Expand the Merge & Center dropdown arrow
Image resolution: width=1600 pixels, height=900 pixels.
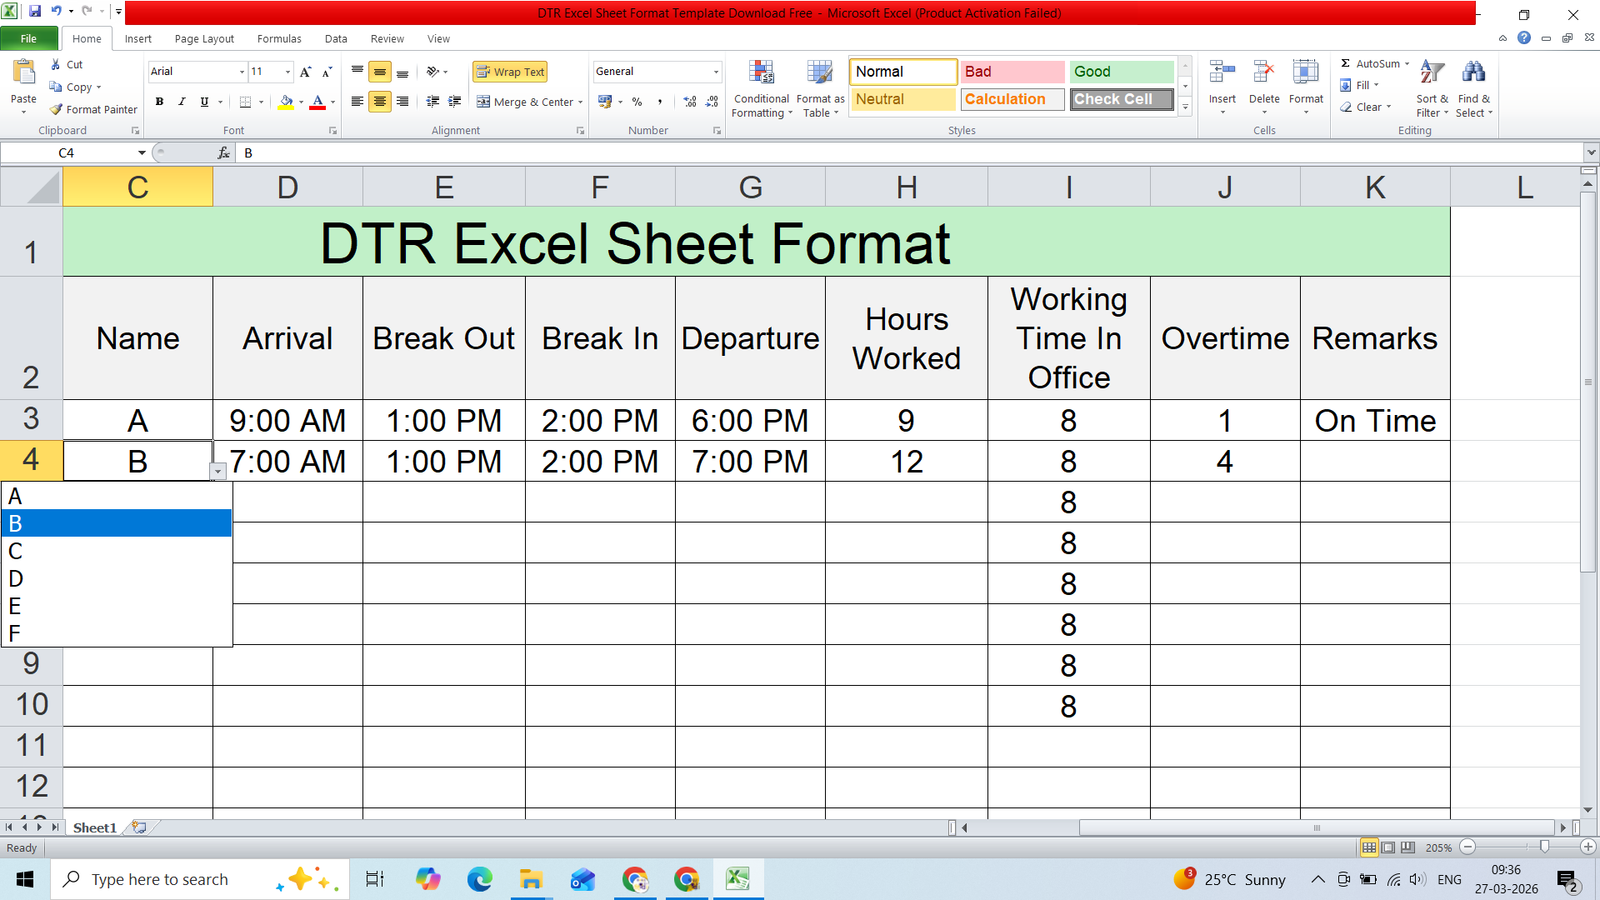pos(580,102)
